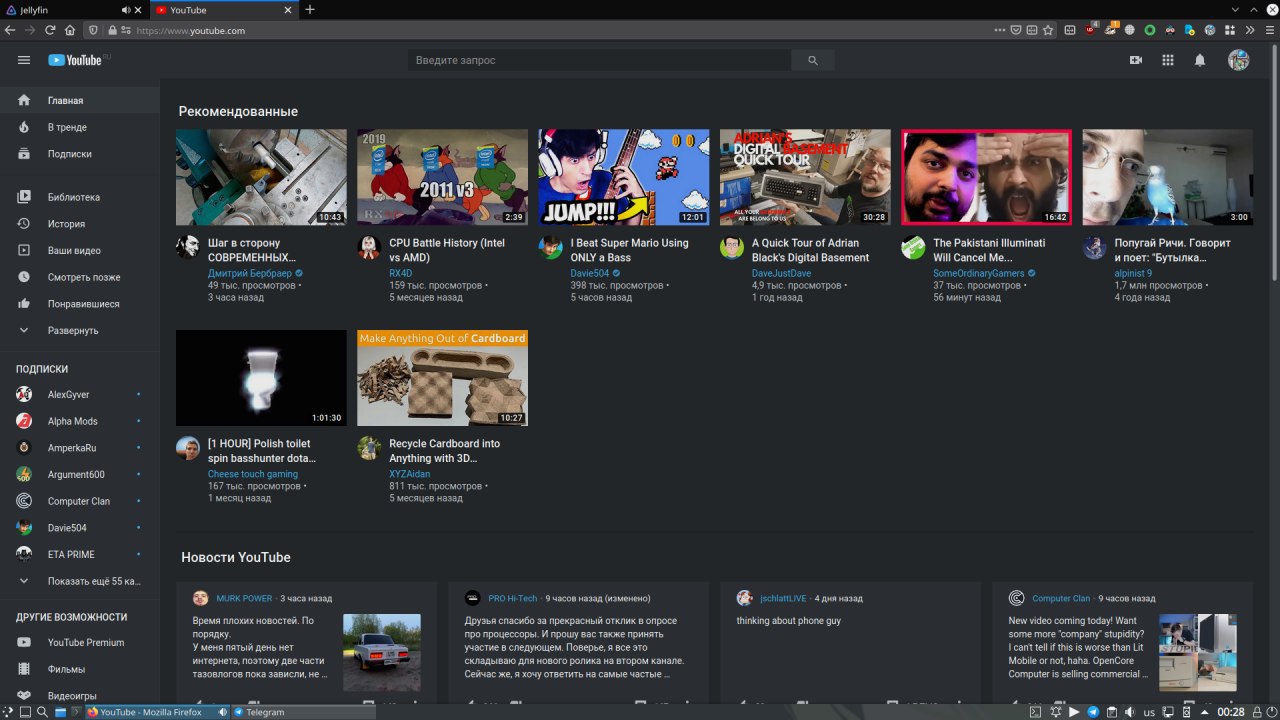Mute Firefox audio from taskbar entry

pos(224,712)
